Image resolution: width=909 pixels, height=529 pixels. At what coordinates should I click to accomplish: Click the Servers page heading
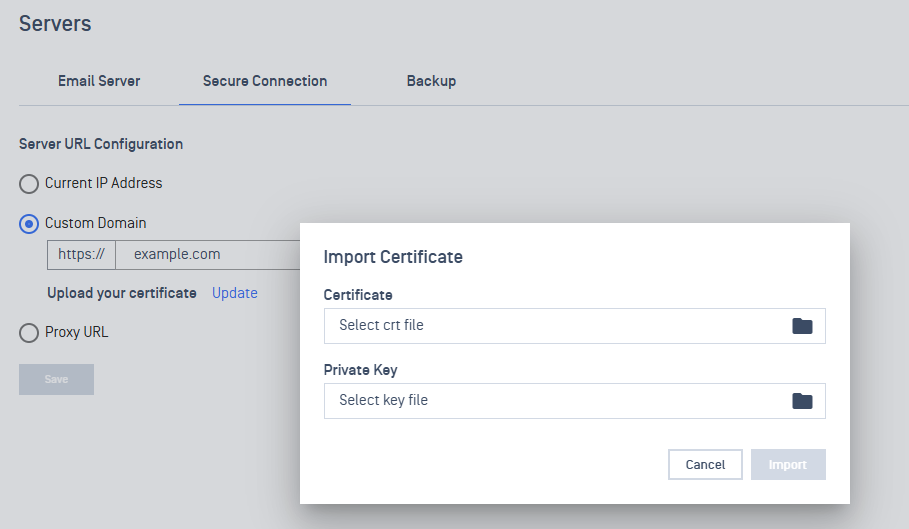point(55,24)
